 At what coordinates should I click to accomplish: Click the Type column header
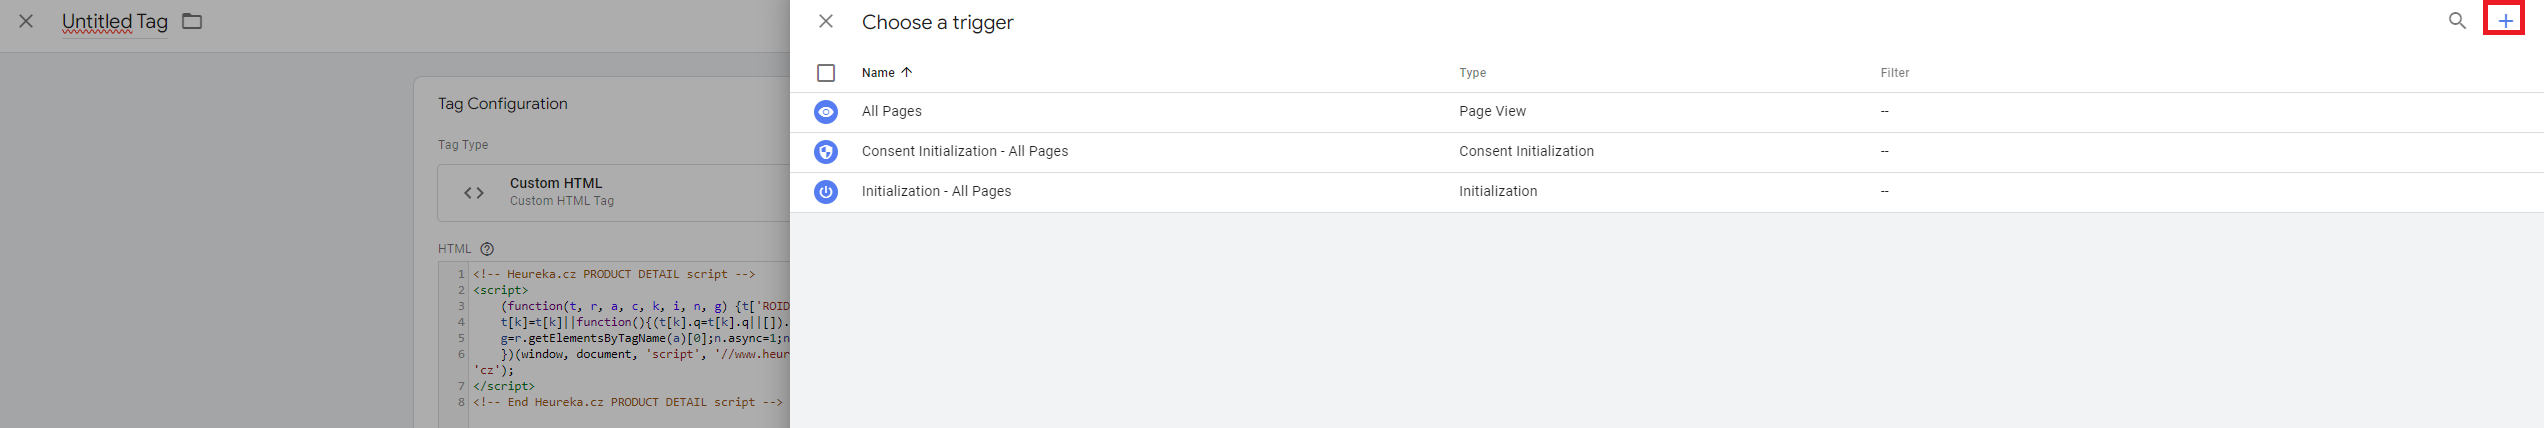tap(1472, 73)
